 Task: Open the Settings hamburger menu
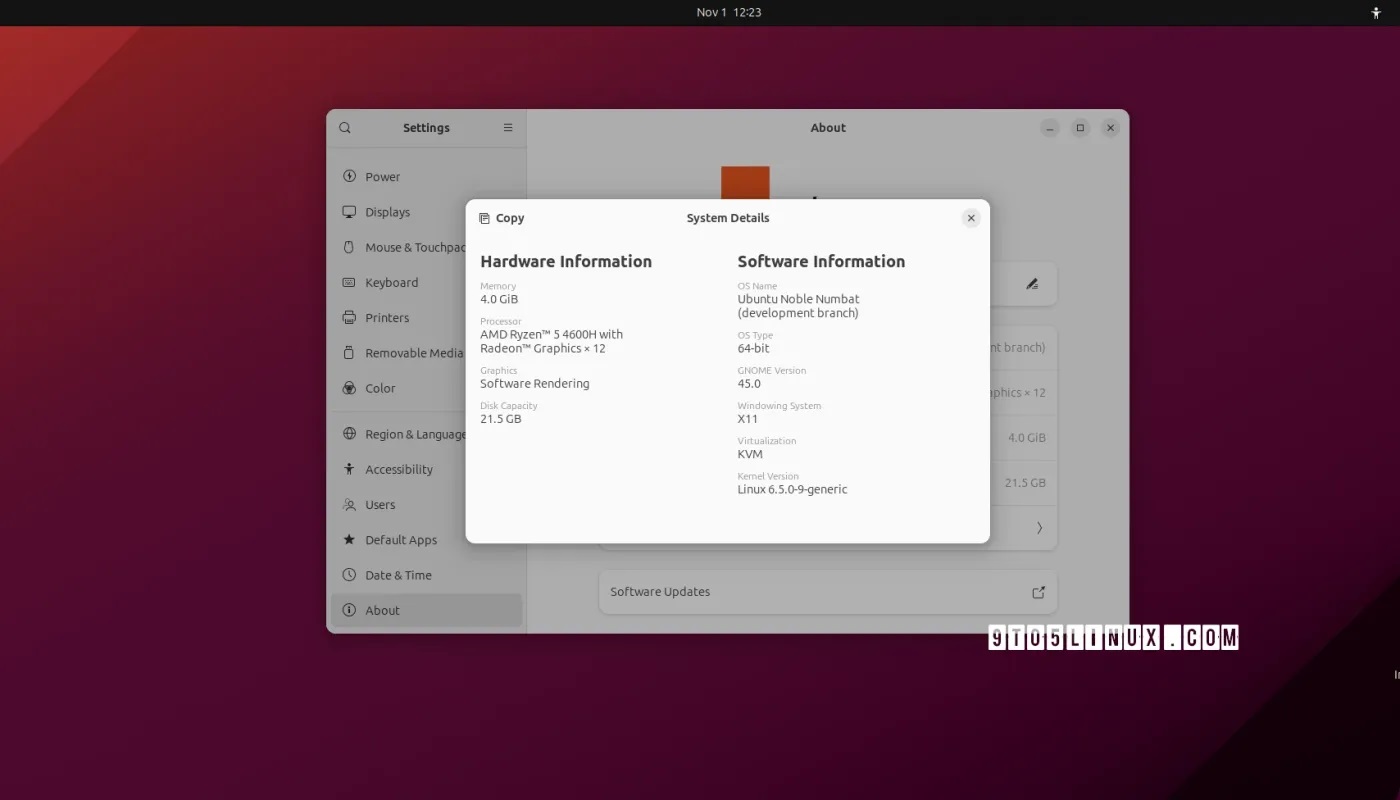(x=508, y=128)
